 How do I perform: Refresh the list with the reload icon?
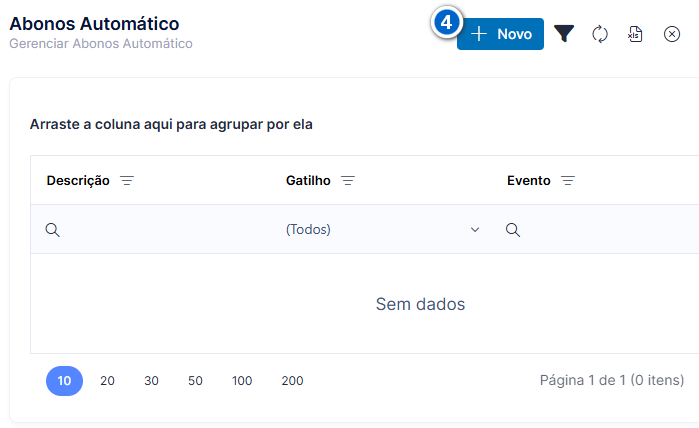pyautogui.click(x=600, y=34)
